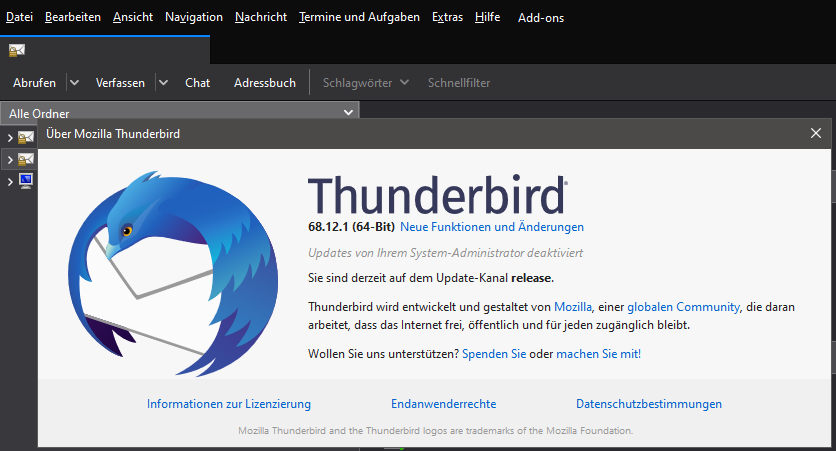Expand the second mail account in folder tree
836x451 pixels.
[10, 160]
